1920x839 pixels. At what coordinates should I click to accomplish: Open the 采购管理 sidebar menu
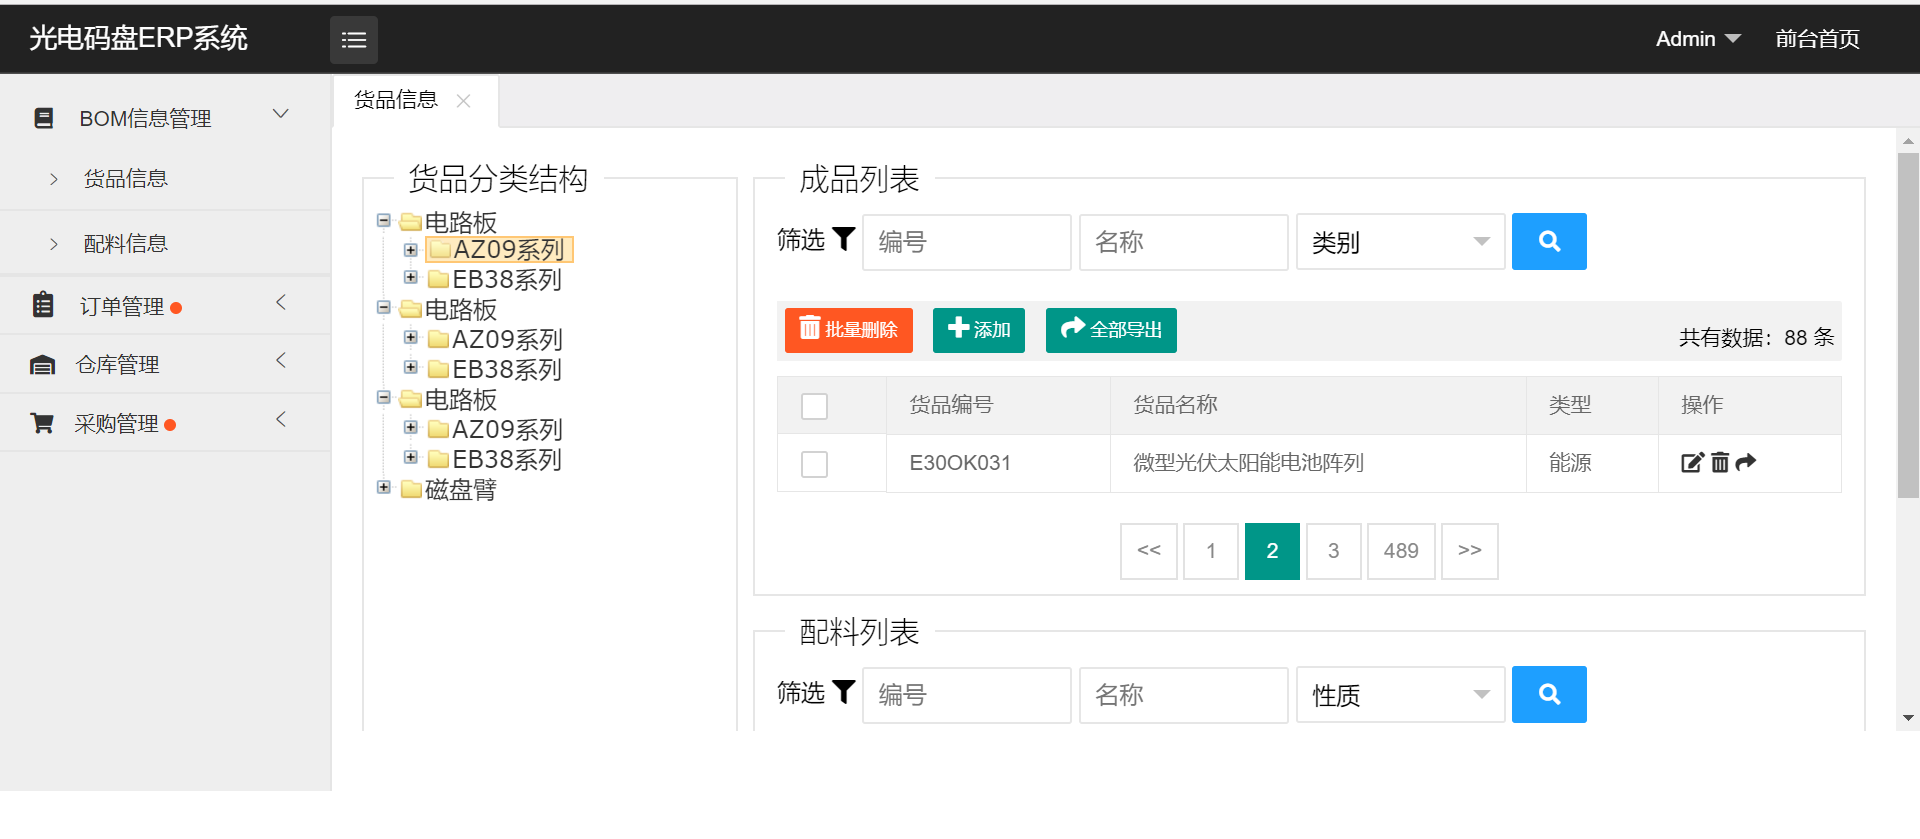165,423
